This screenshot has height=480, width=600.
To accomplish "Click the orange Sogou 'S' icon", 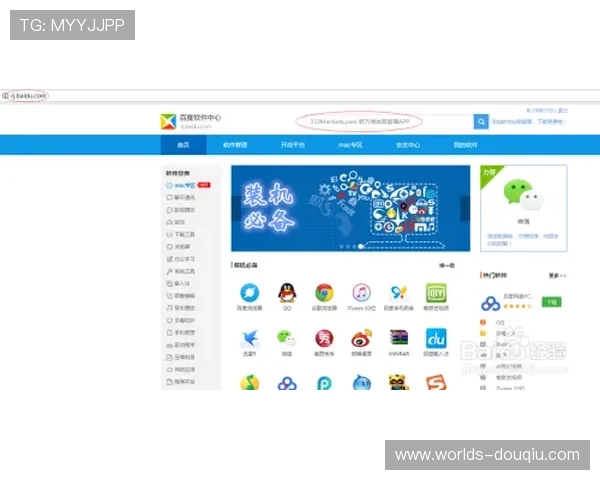I will tap(436, 382).
